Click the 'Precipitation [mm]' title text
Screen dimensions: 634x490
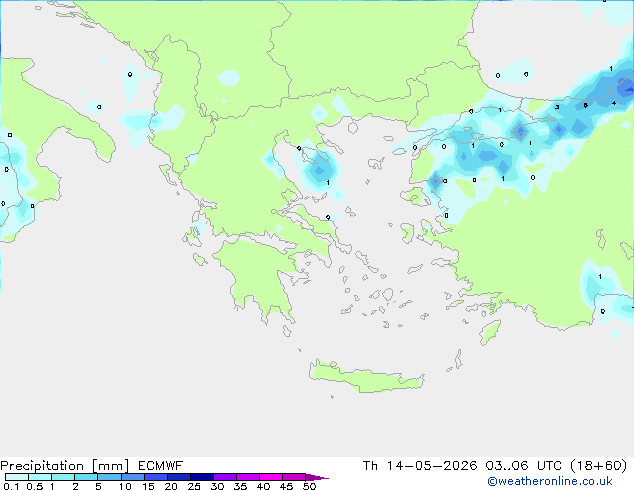coord(64,466)
